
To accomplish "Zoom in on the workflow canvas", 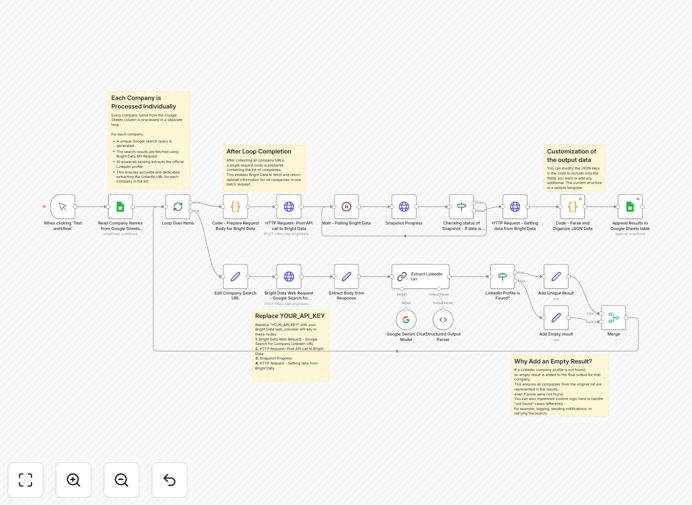I will tap(73, 480).
